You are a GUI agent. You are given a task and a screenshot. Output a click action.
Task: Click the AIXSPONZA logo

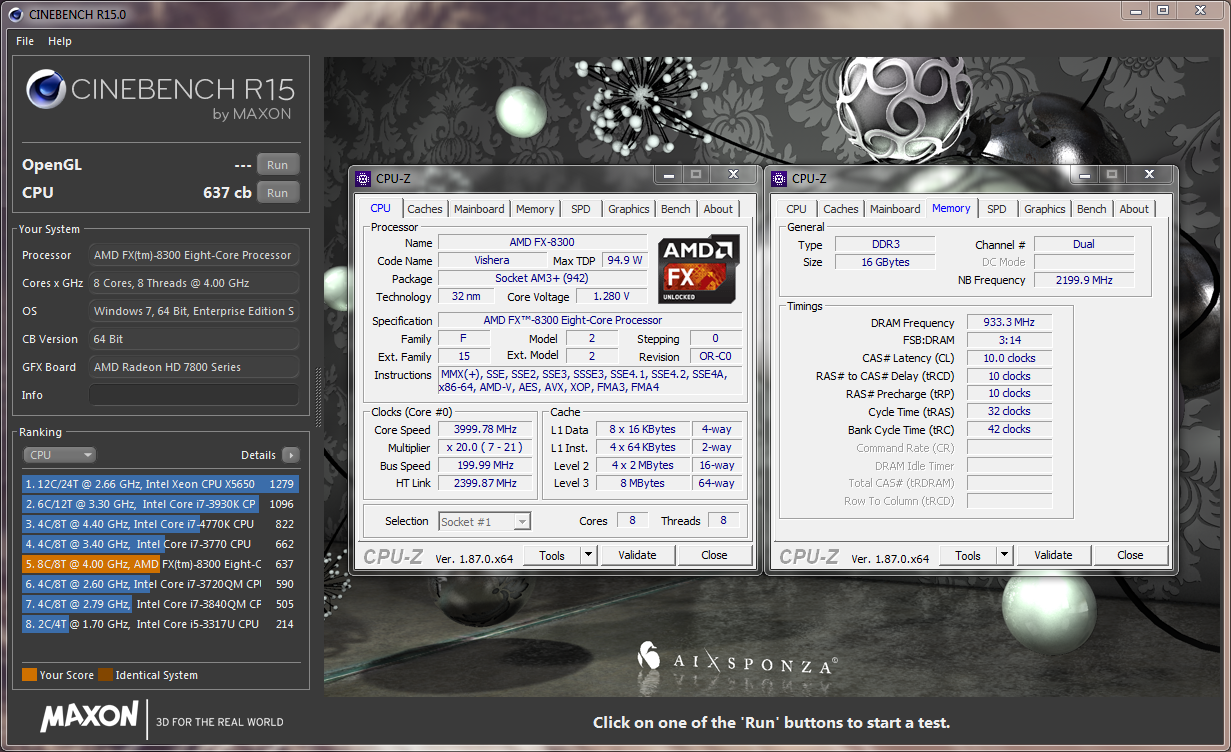pyautogui.click(x=737, y=658)
